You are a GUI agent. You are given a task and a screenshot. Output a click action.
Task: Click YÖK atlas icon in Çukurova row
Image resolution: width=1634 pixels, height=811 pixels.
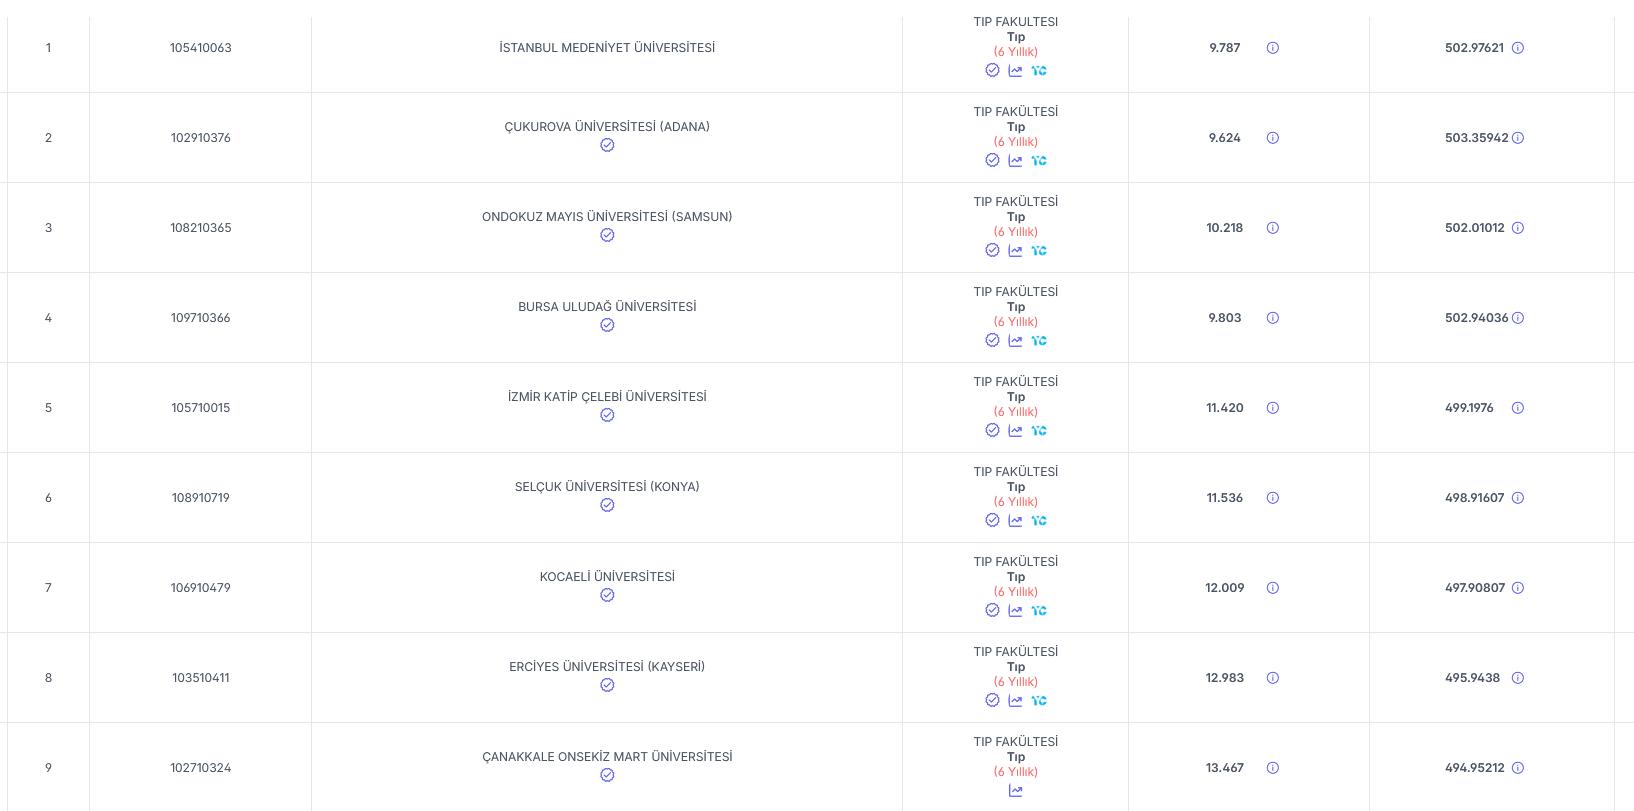coord(1039,161)
